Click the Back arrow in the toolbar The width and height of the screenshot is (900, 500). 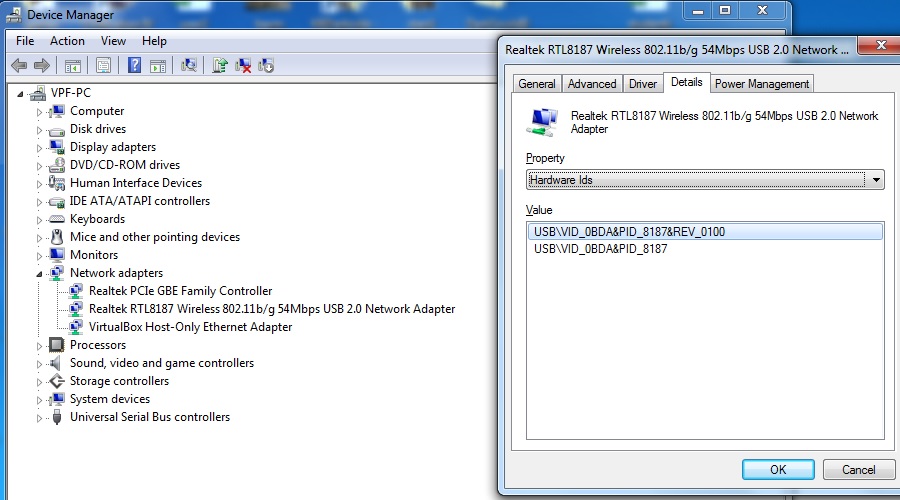[19, 65]
